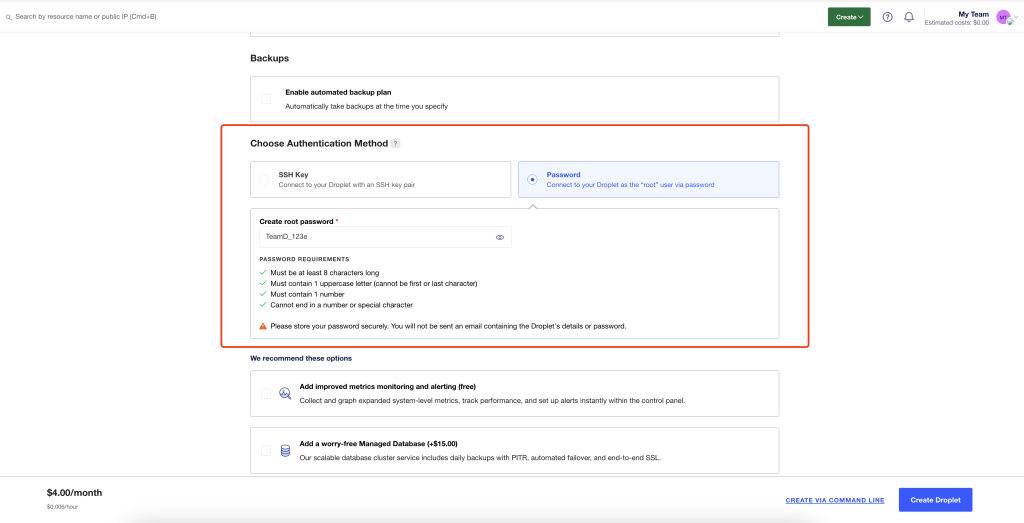Click 'Must be at least 8 characters long'

[x=325, y=272]
